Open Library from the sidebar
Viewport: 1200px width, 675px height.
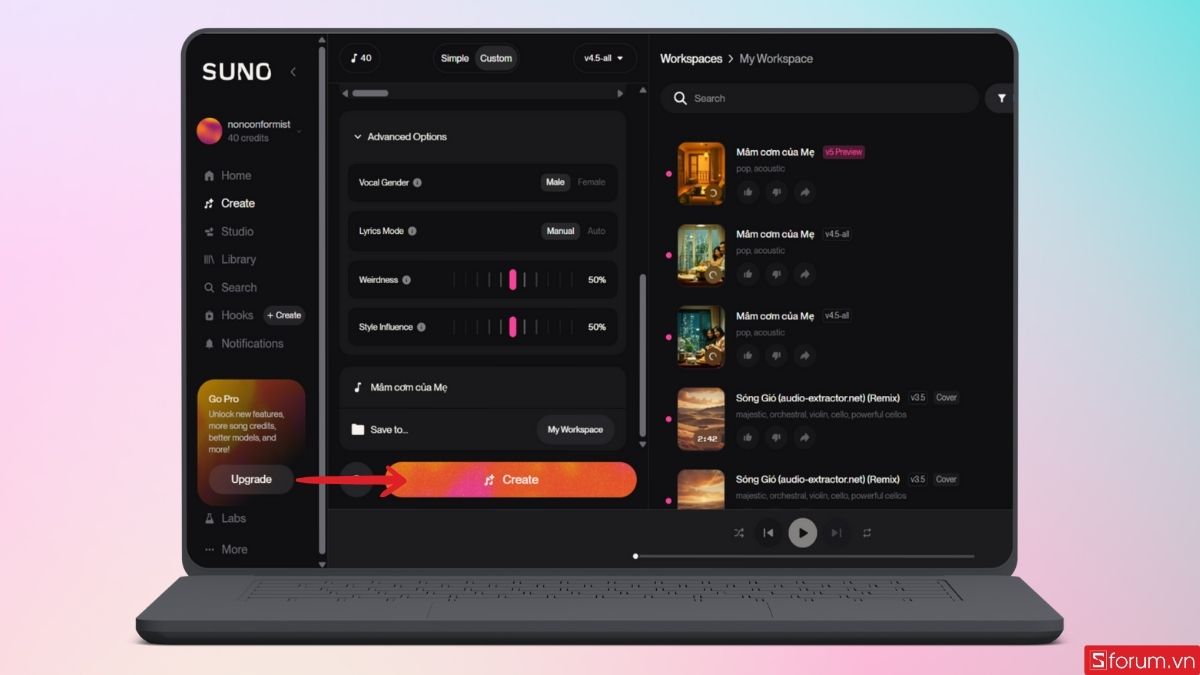tap(230, 259)
